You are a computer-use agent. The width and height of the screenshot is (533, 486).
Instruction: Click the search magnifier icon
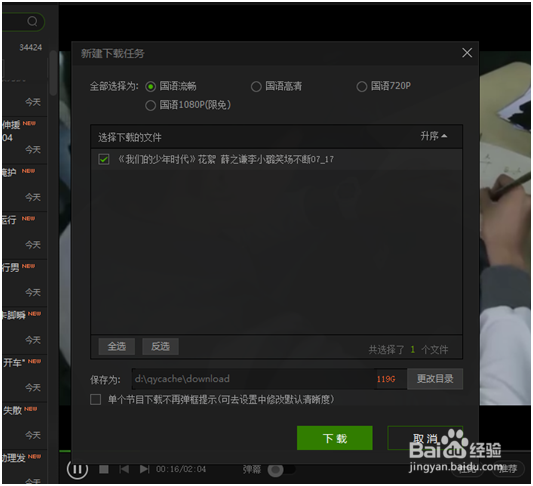32,21
